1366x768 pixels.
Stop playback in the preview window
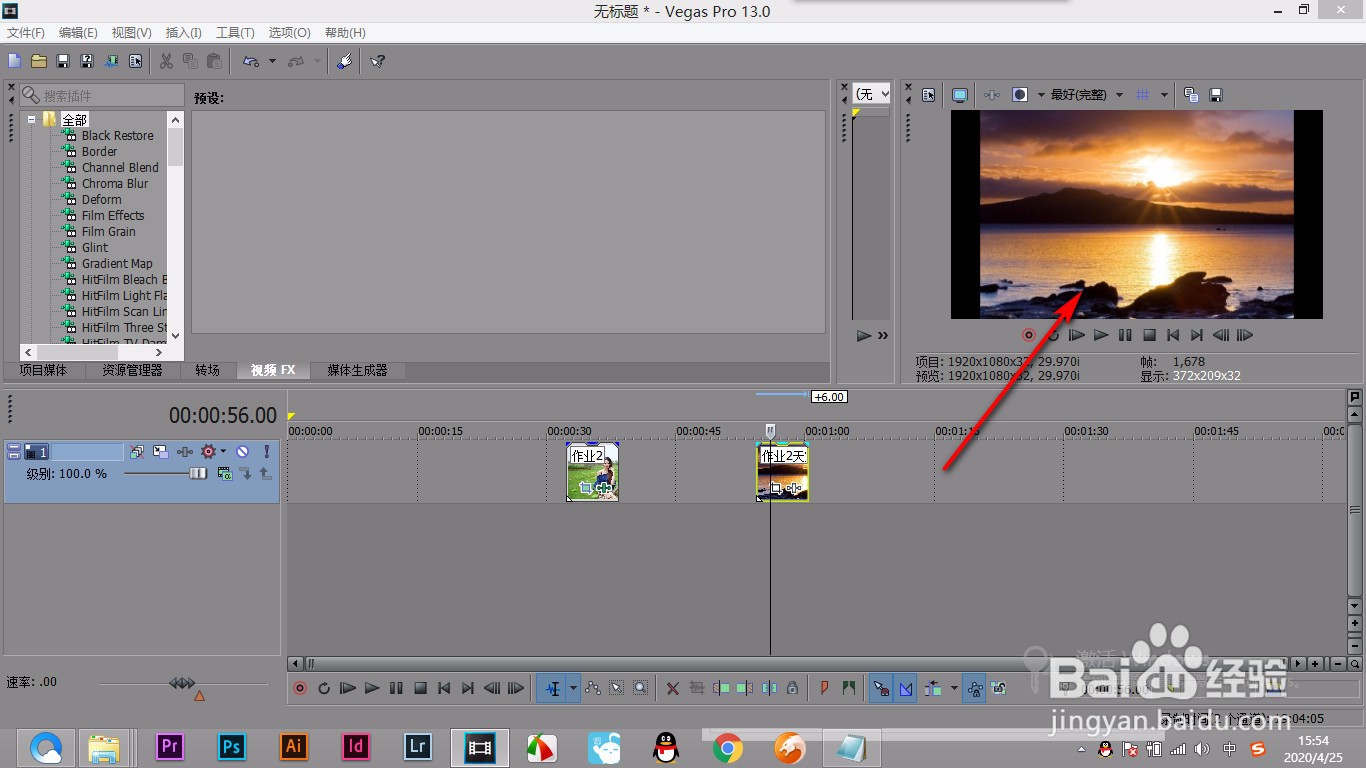coord(1149,335)
